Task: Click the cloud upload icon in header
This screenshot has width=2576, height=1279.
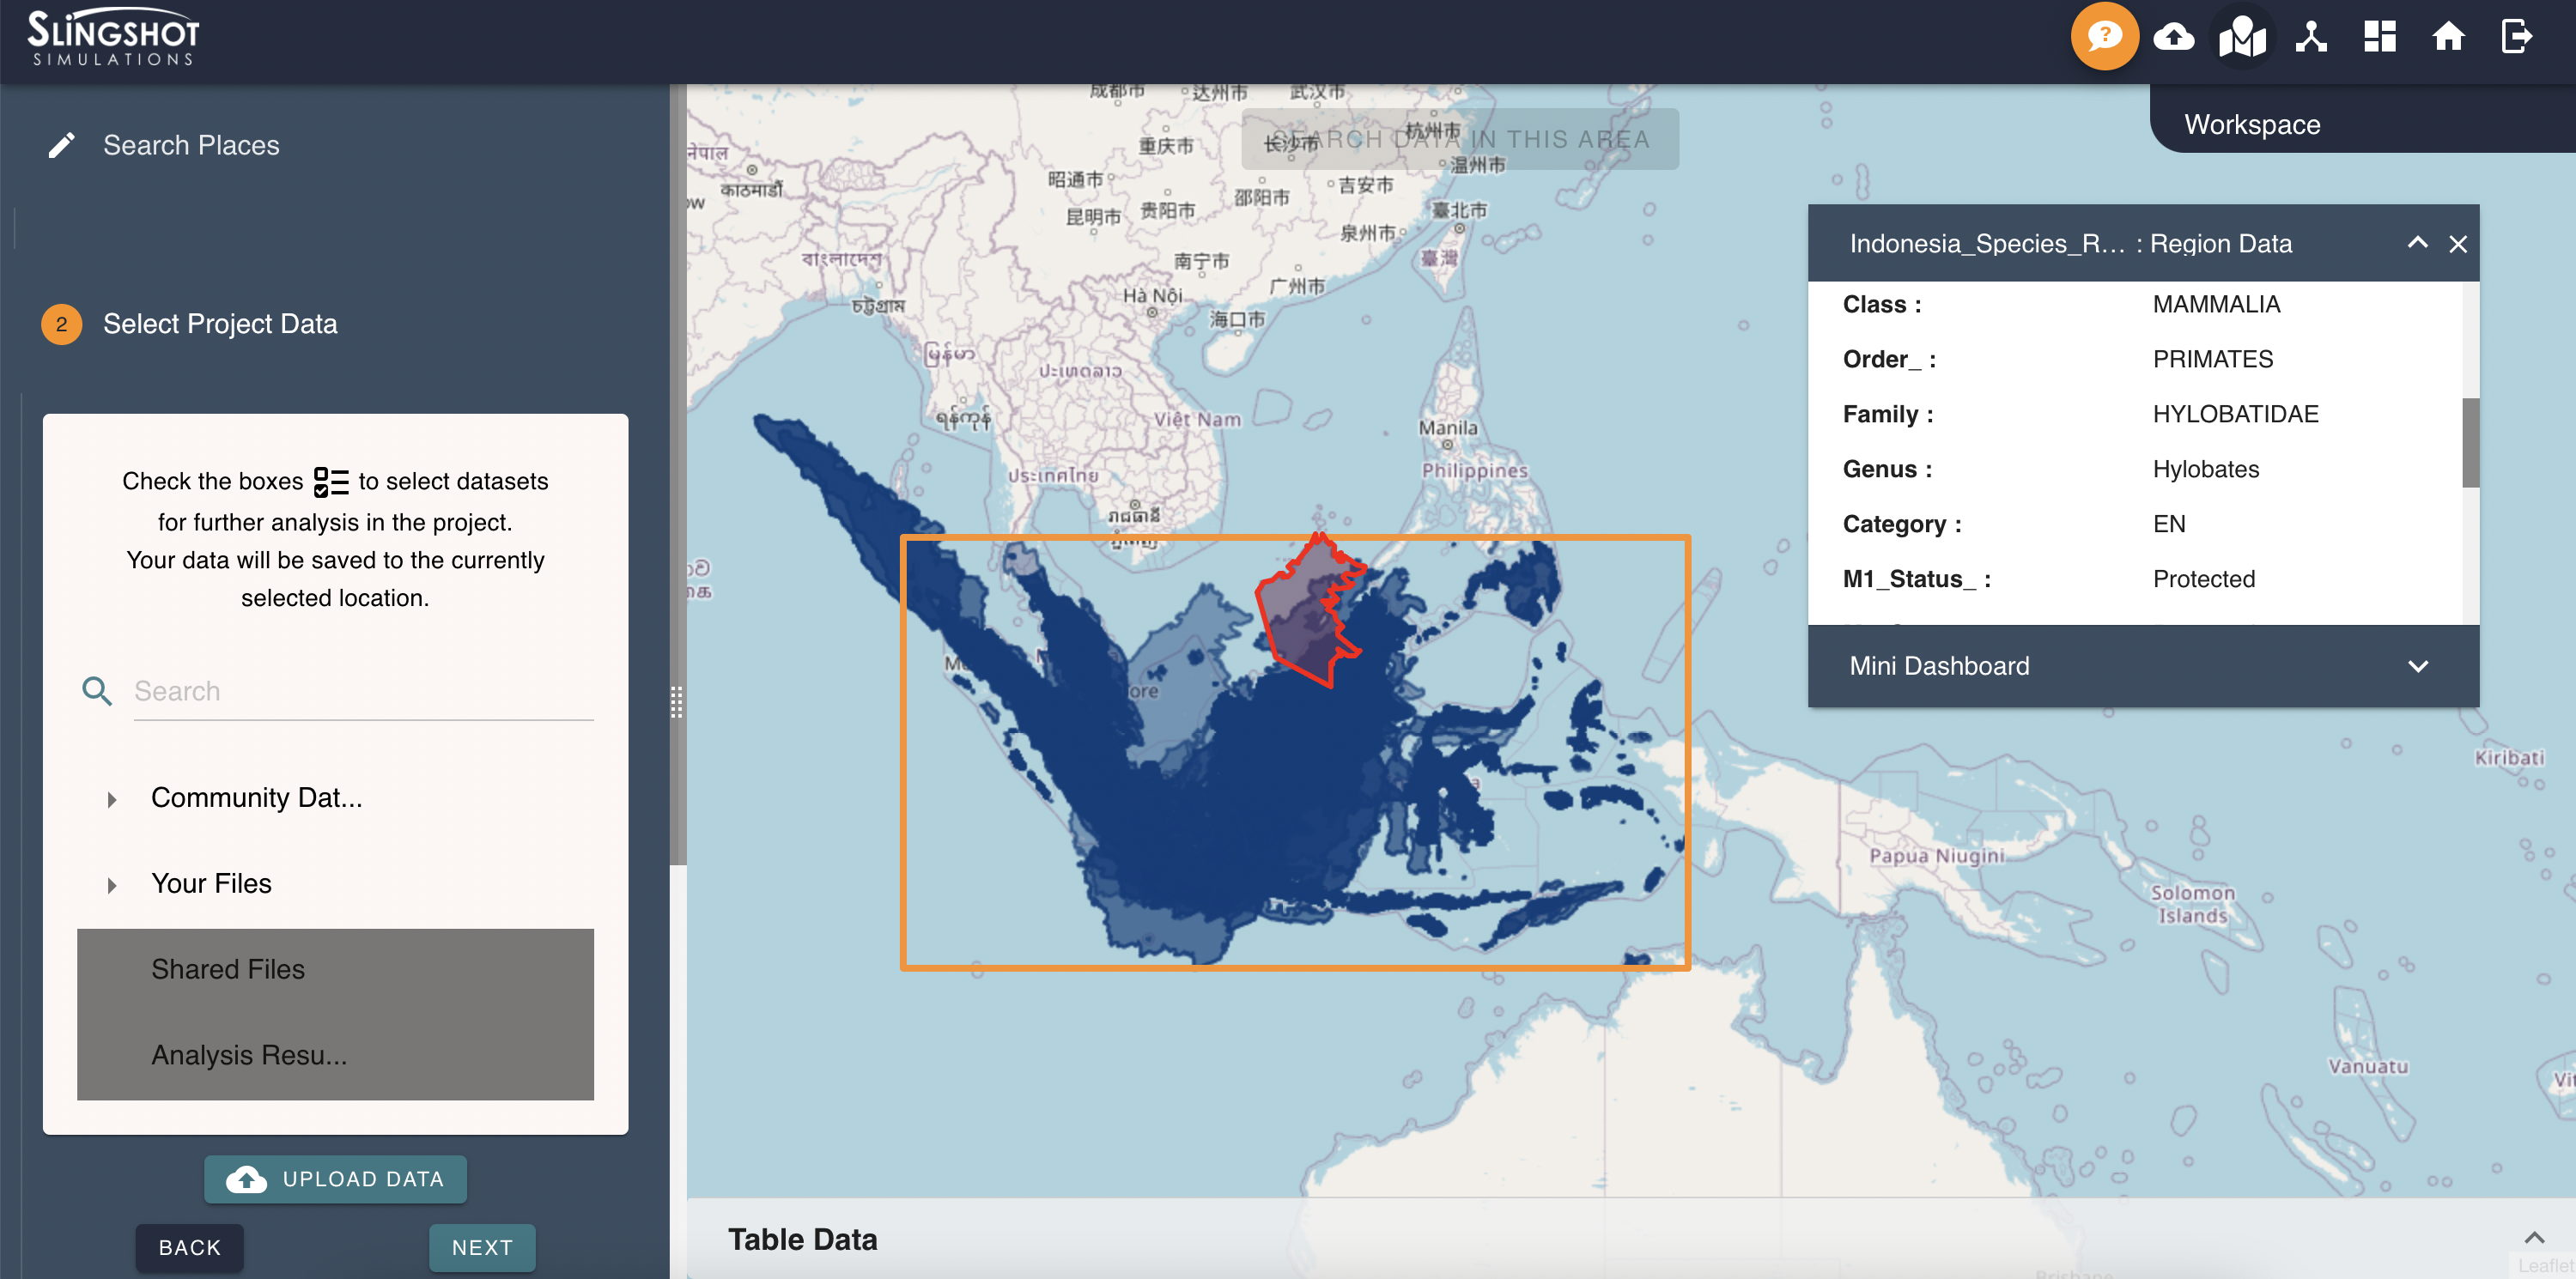Action: pos(2174,37)
